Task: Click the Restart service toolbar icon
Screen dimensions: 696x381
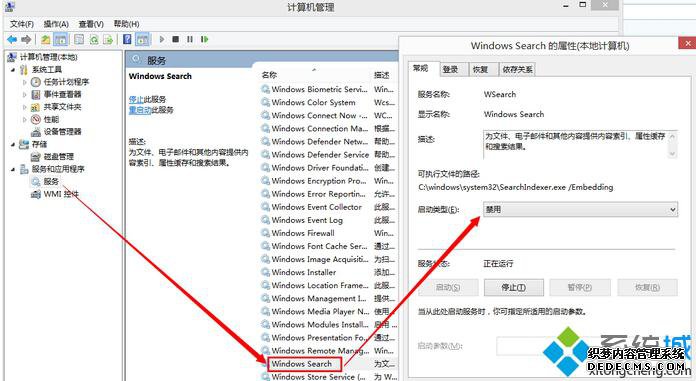Action: click(204, 40)
